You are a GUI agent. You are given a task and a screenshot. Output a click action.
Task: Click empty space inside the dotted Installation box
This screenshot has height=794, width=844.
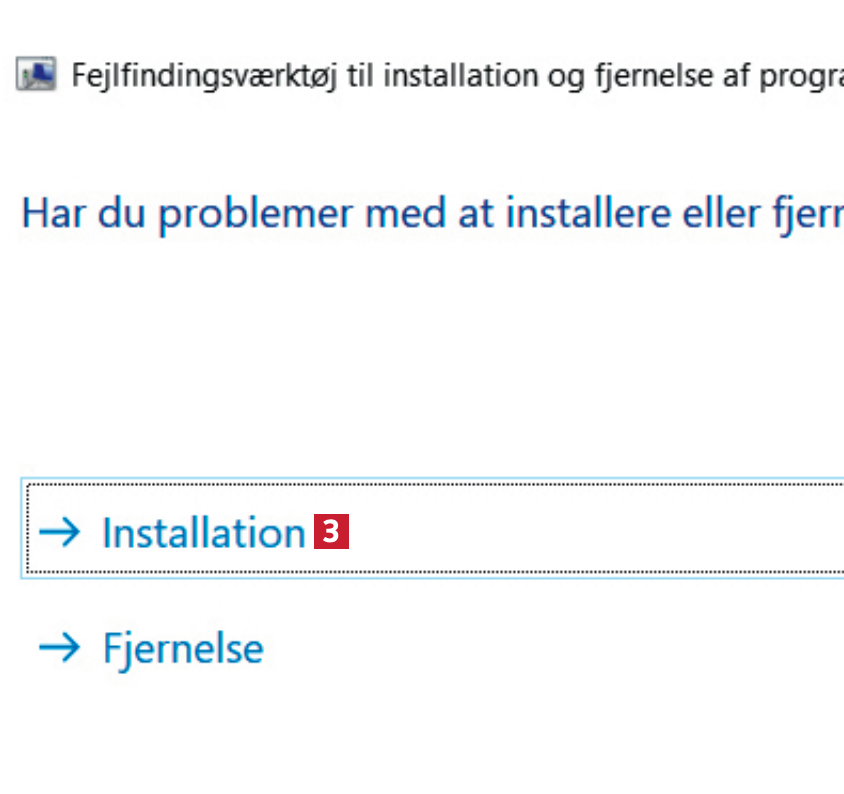click(x=600, y=532)
